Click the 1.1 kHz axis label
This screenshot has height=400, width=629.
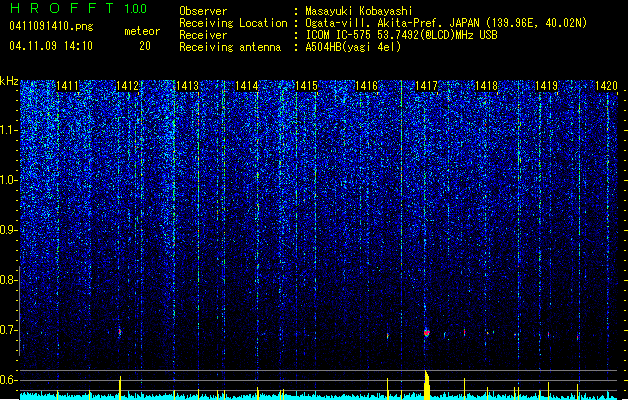[x=9, y=130]
